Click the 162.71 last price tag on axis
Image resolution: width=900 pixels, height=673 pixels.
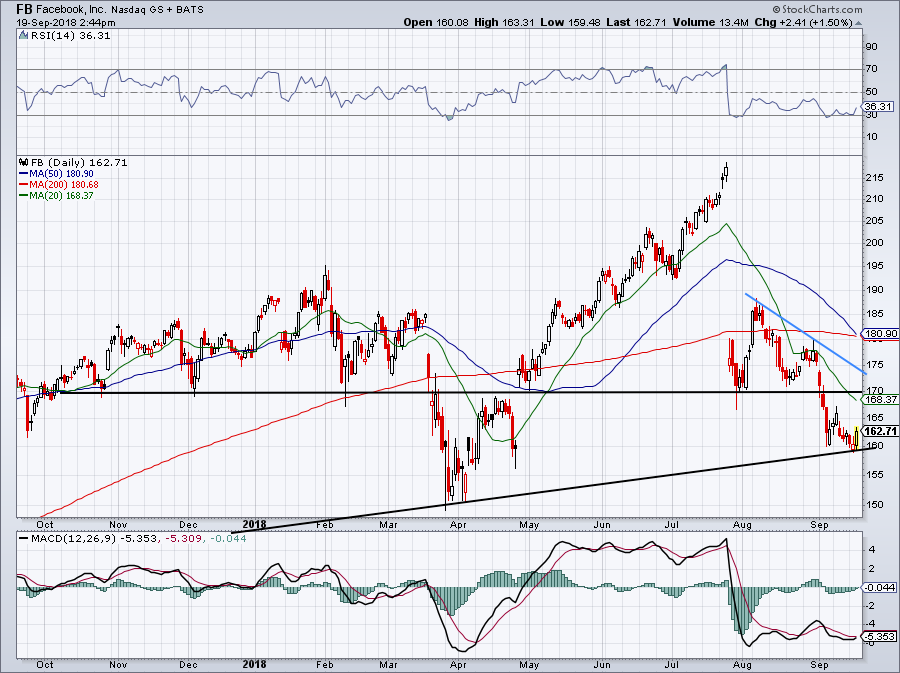tap(880, 431)
